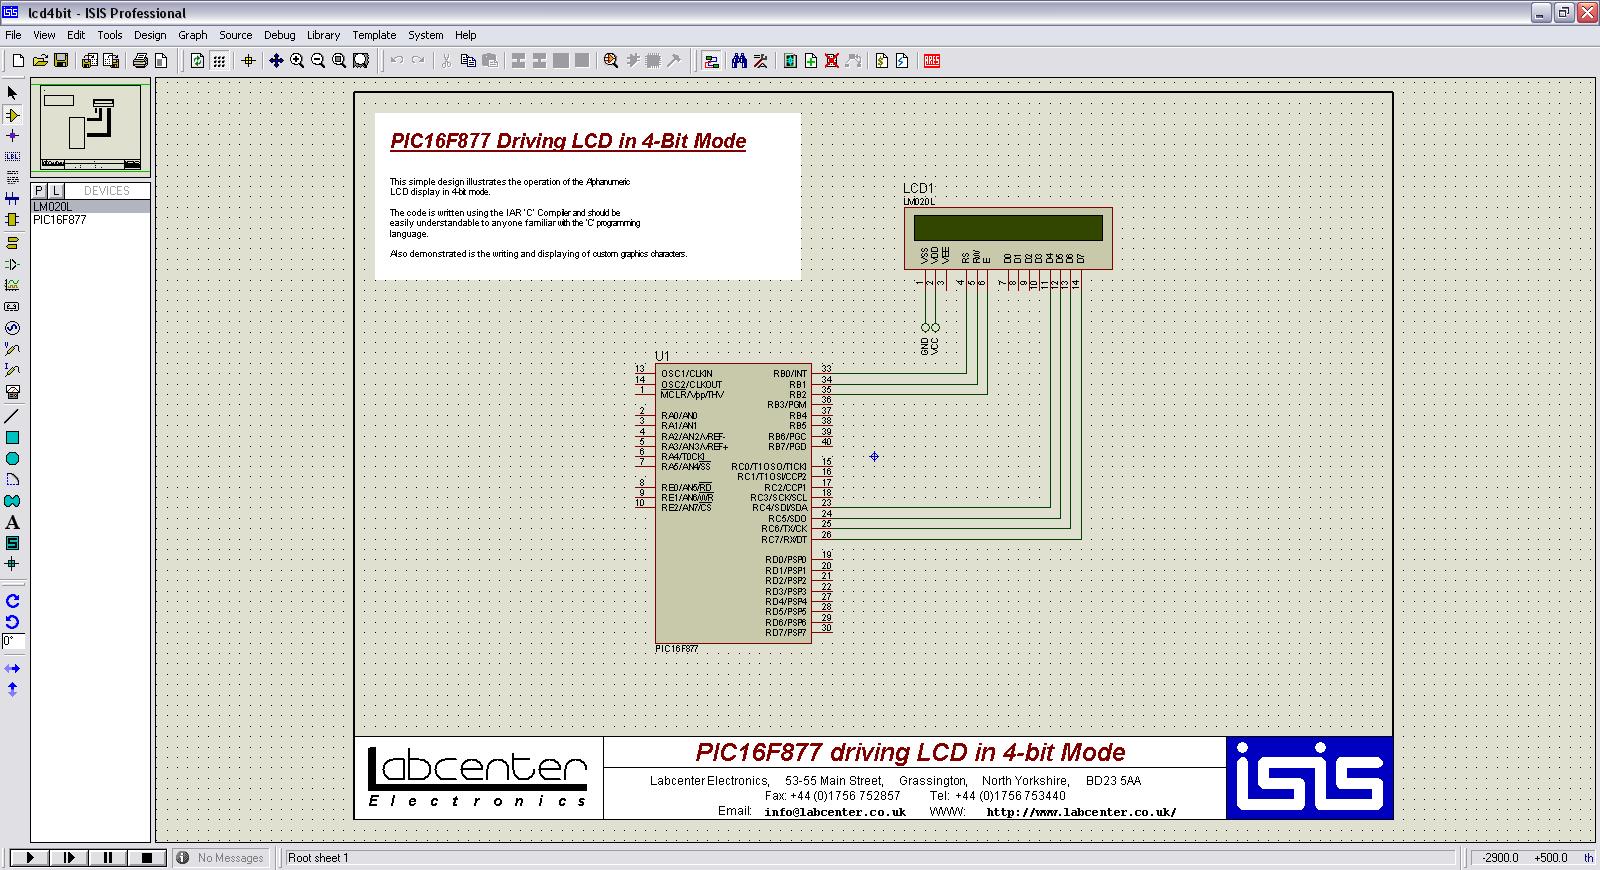The height and width of the screenshot is (870, 1600).
Task: Select LM020L in the devices list
Action: click(x=90, y=207)
